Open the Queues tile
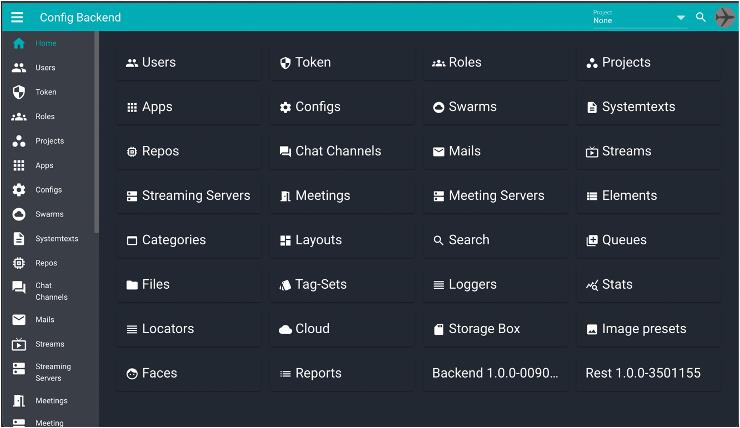The width and height of the screenshot is (740, 428). [x=648, y=240]
